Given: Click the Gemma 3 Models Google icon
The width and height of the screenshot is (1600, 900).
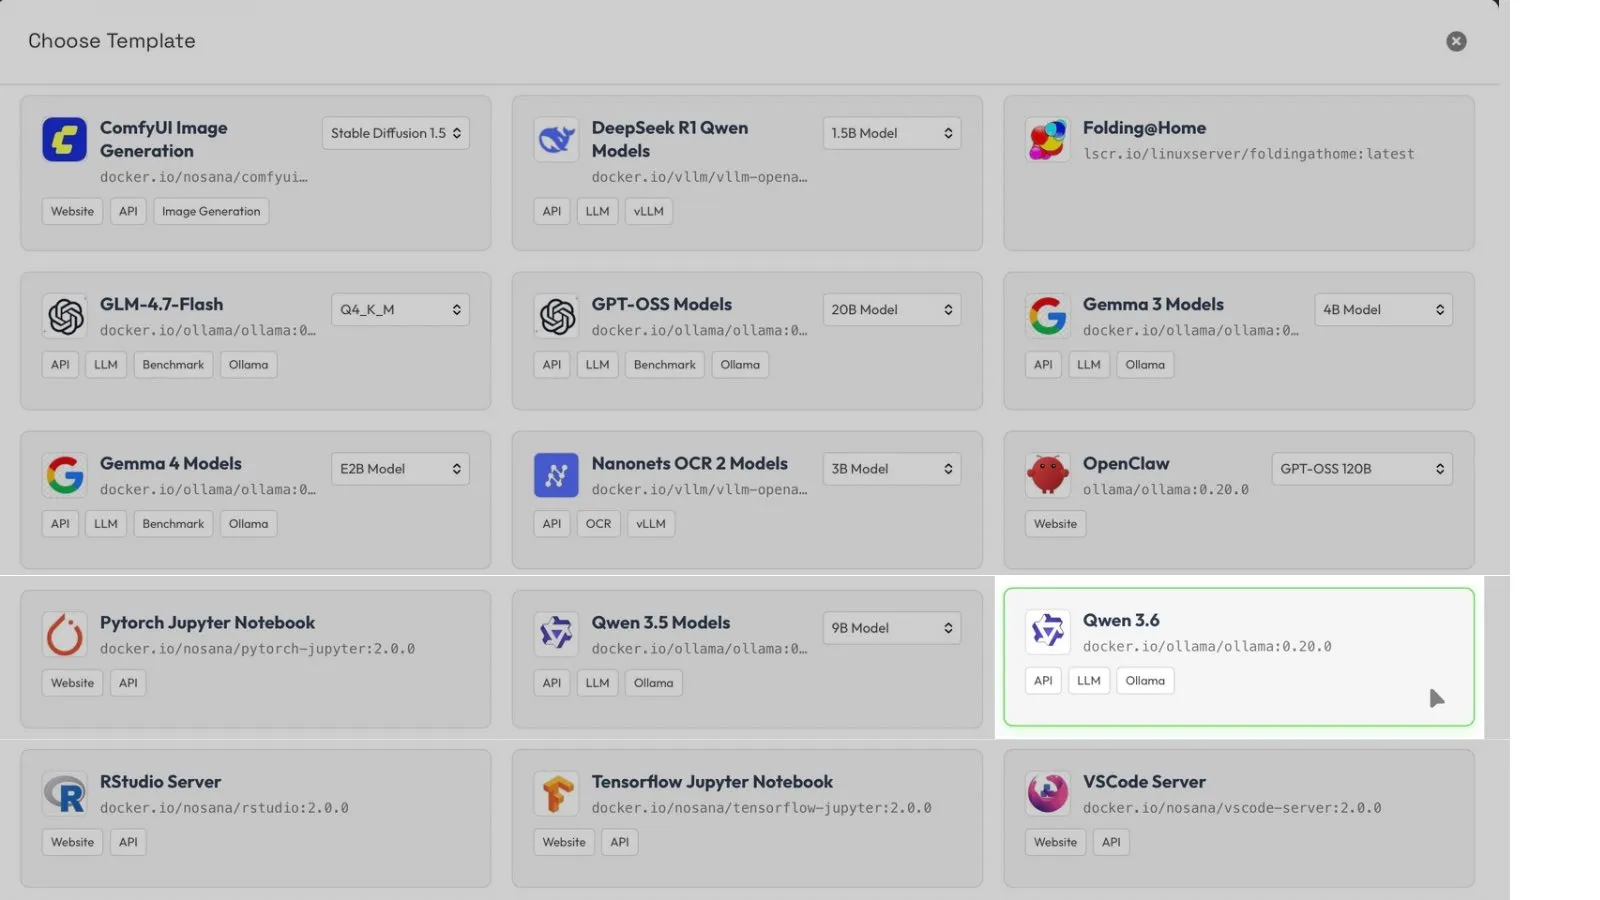Looking at the screenshot, I should click(x=1047, y=316).
